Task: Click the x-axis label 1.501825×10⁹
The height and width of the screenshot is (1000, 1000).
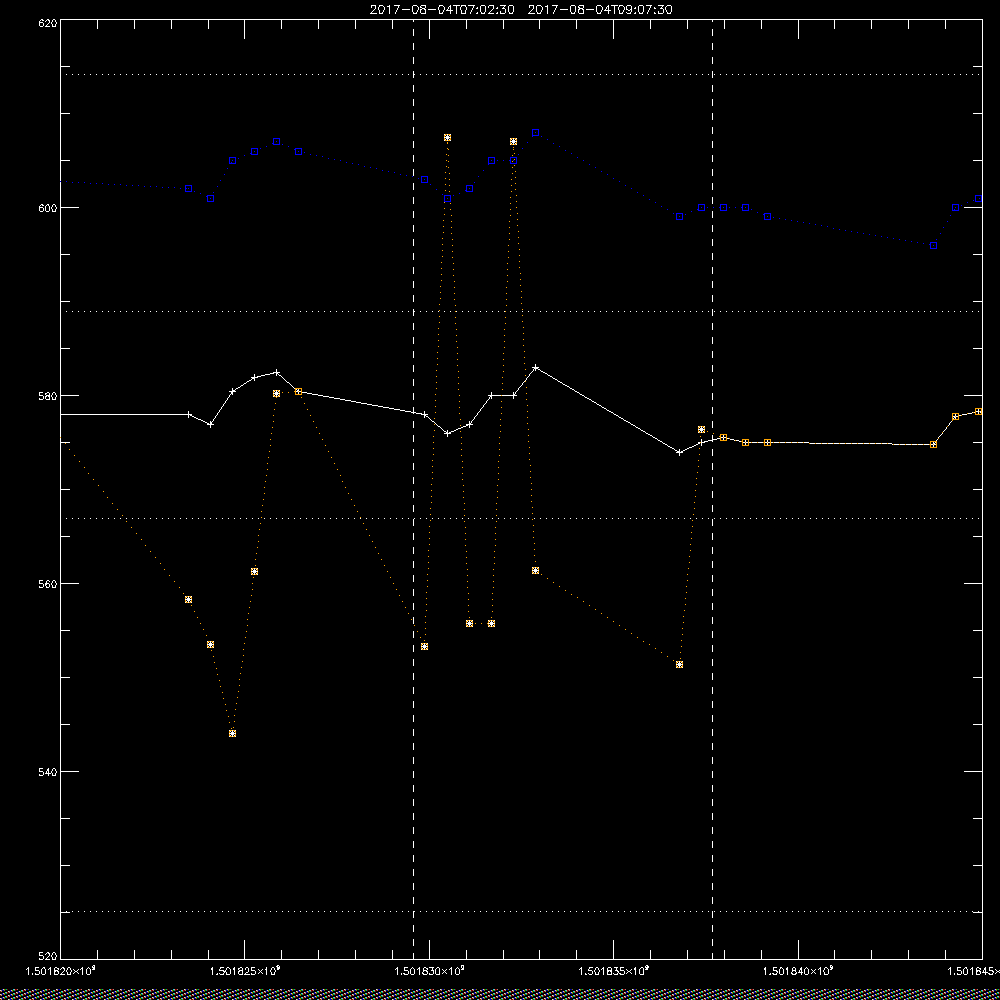Action: (x=245, y=971)
